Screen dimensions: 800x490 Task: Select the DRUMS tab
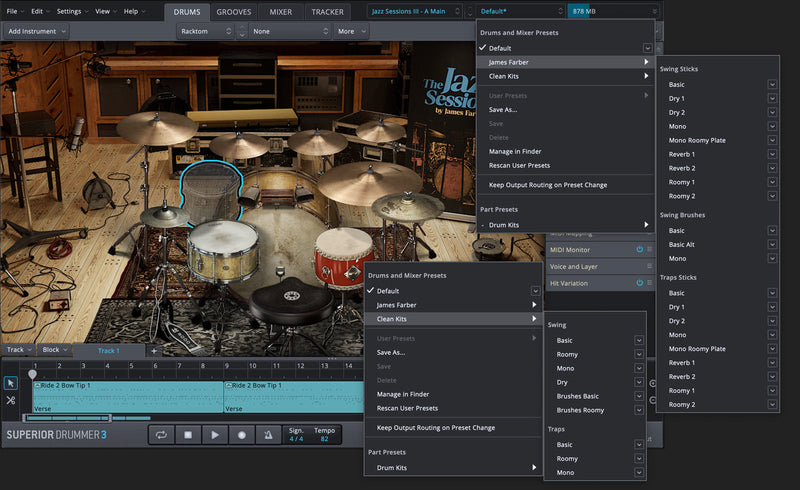(187, 12)
